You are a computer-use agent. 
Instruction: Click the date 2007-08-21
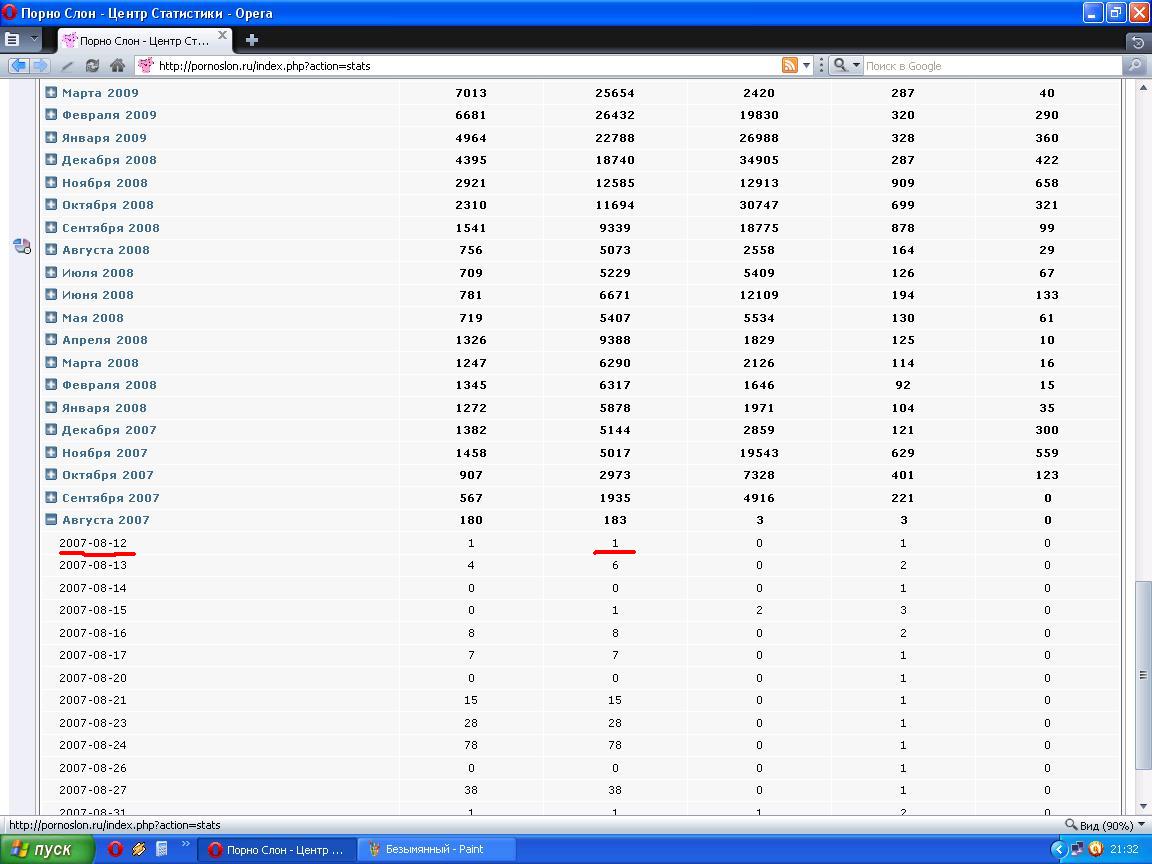pyautogui.click(x=93, y=700)
